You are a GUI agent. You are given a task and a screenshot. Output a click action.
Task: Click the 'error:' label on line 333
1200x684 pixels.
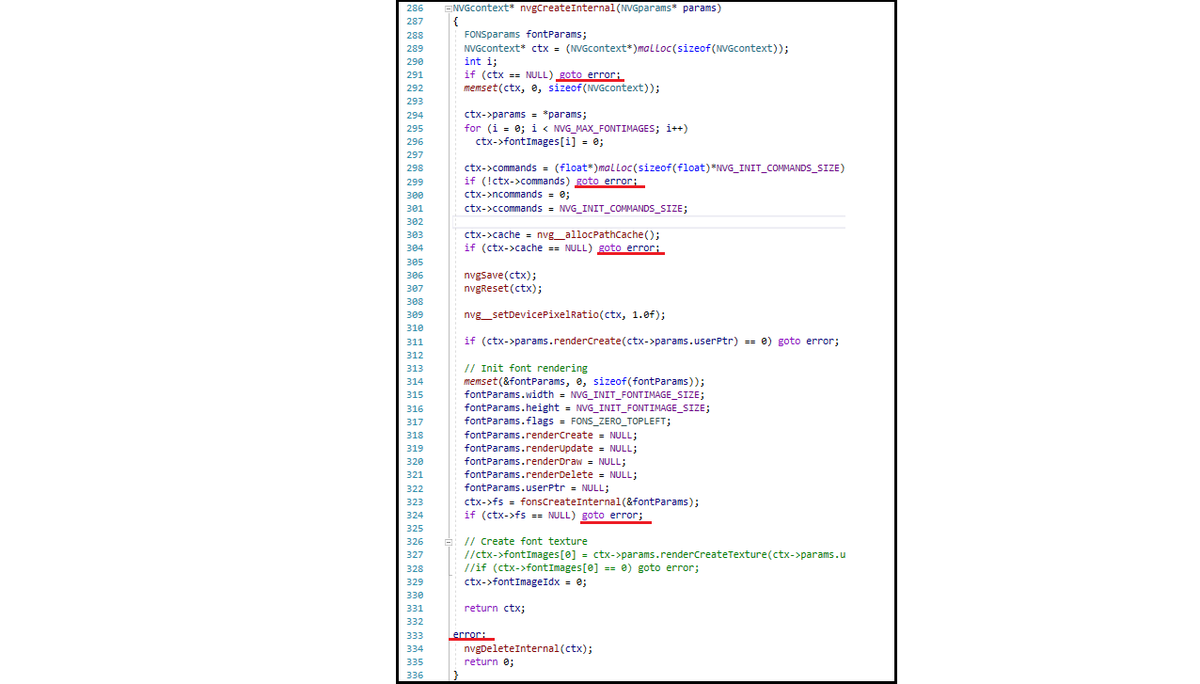tap(469, 634)
